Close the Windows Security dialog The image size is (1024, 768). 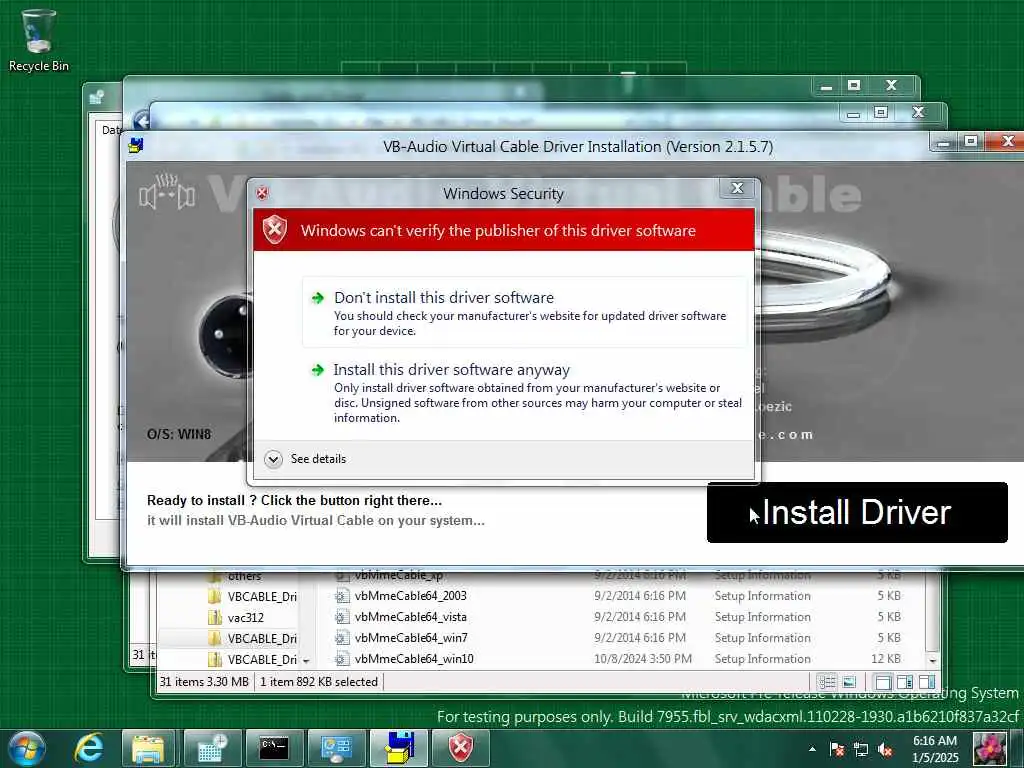pyautogui.click(x=737, y=188)
